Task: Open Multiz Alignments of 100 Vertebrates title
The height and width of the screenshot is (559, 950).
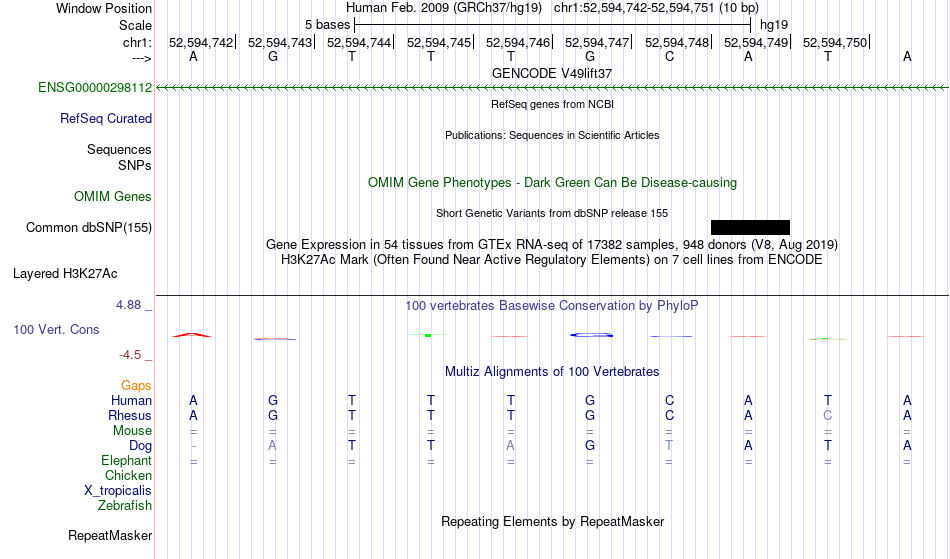Action: (552, 372)
